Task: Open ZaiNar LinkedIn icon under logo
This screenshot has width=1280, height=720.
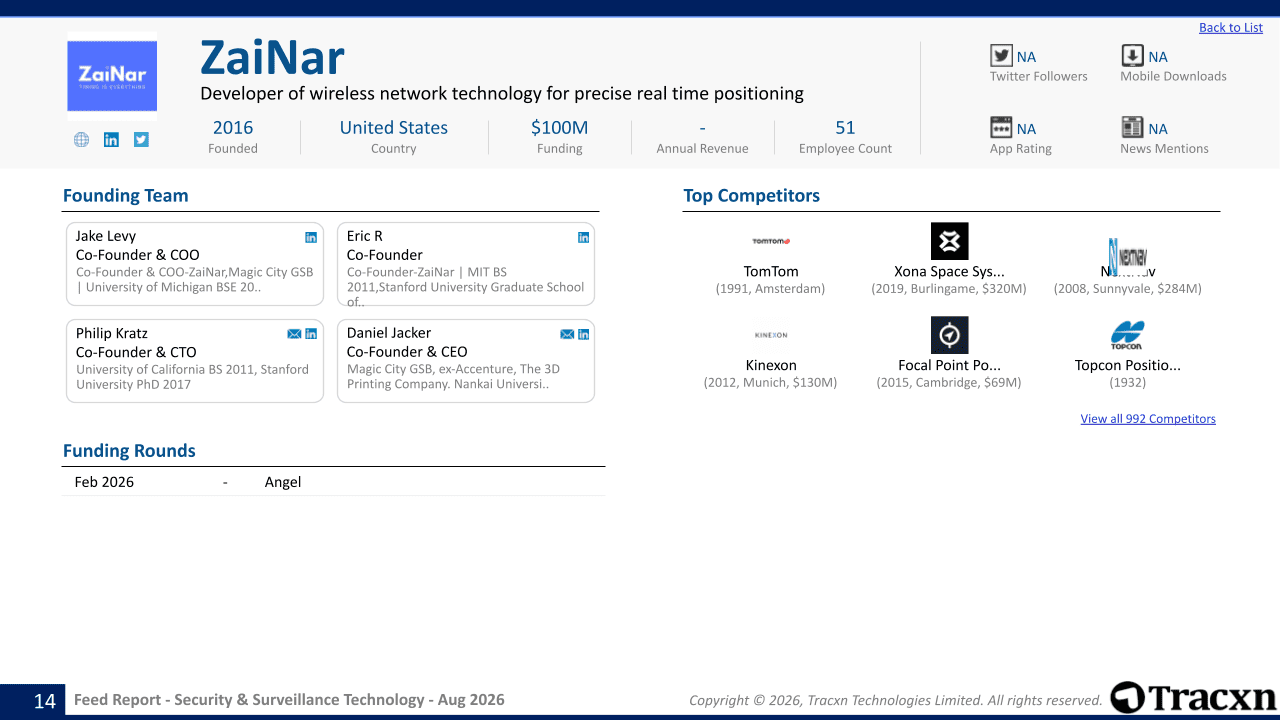Action: tap(111, 140)
